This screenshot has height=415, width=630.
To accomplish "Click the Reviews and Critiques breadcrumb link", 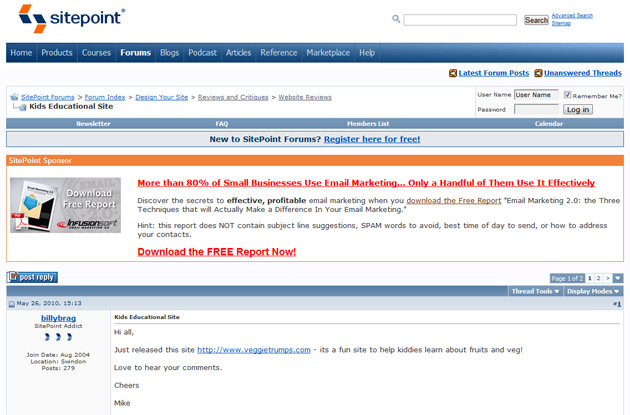I will pos(233,97).
